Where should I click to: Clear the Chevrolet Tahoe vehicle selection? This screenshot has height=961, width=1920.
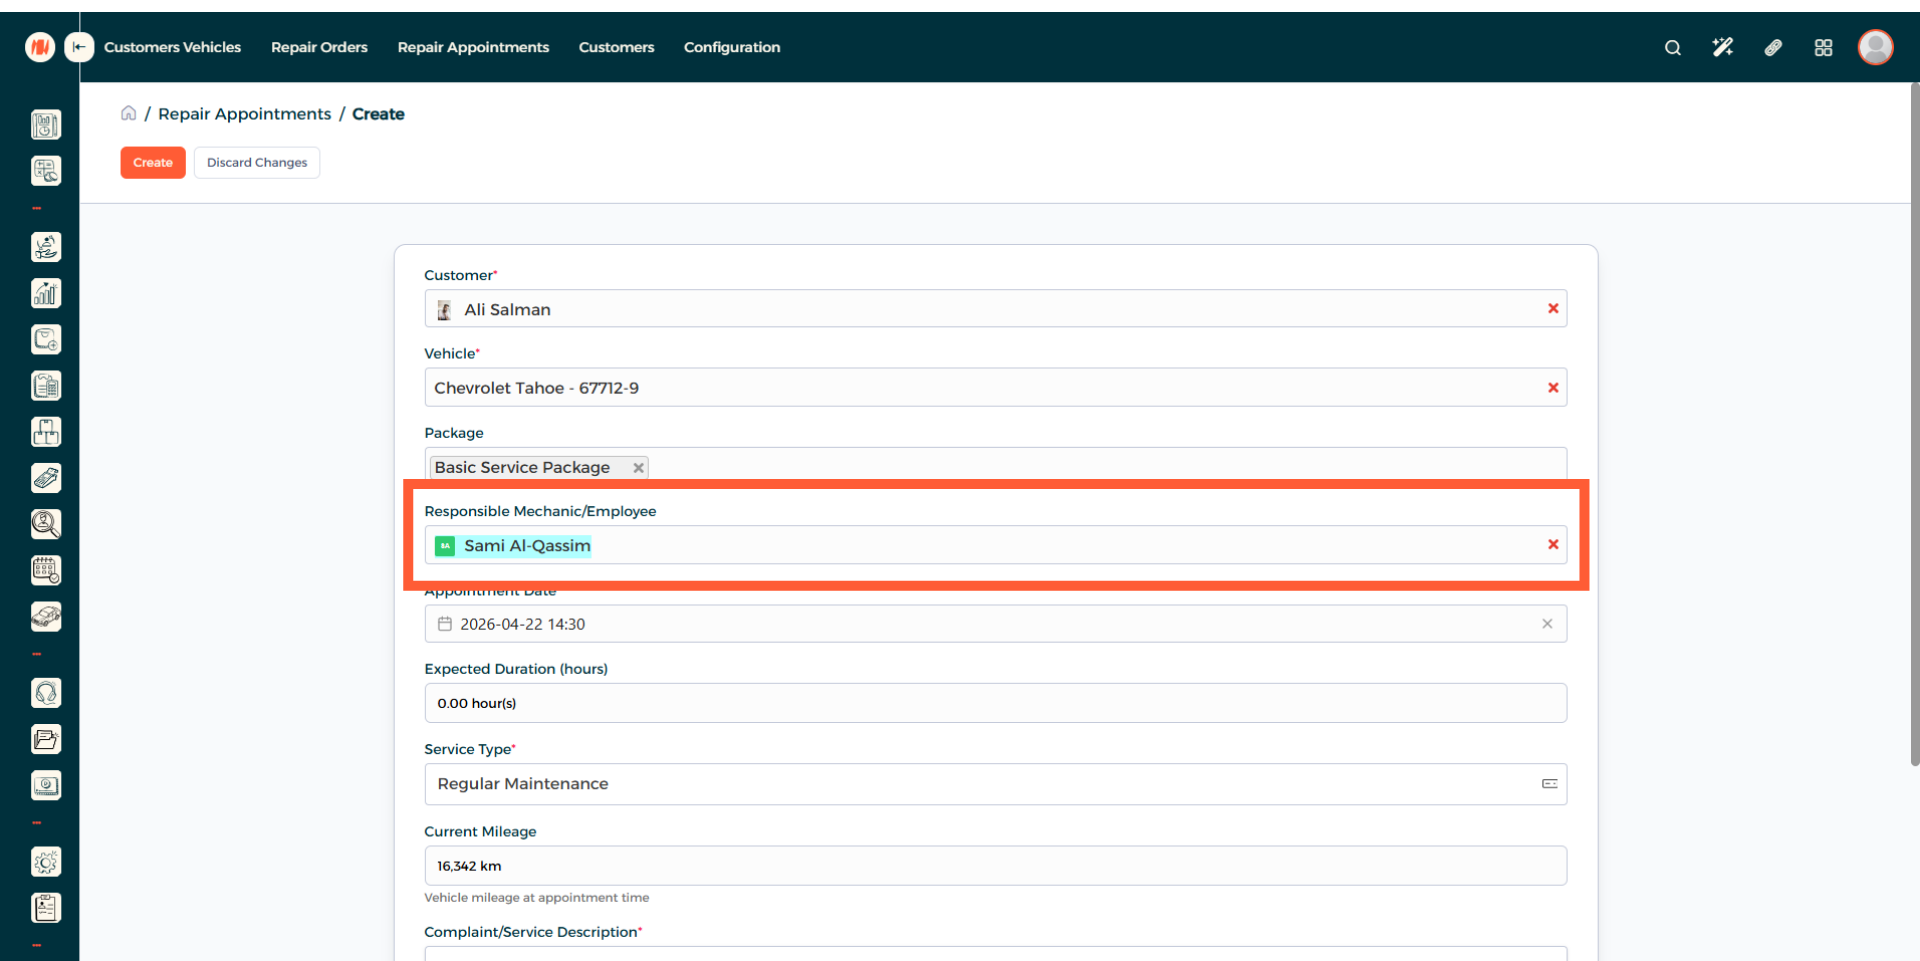(1553, 388)
